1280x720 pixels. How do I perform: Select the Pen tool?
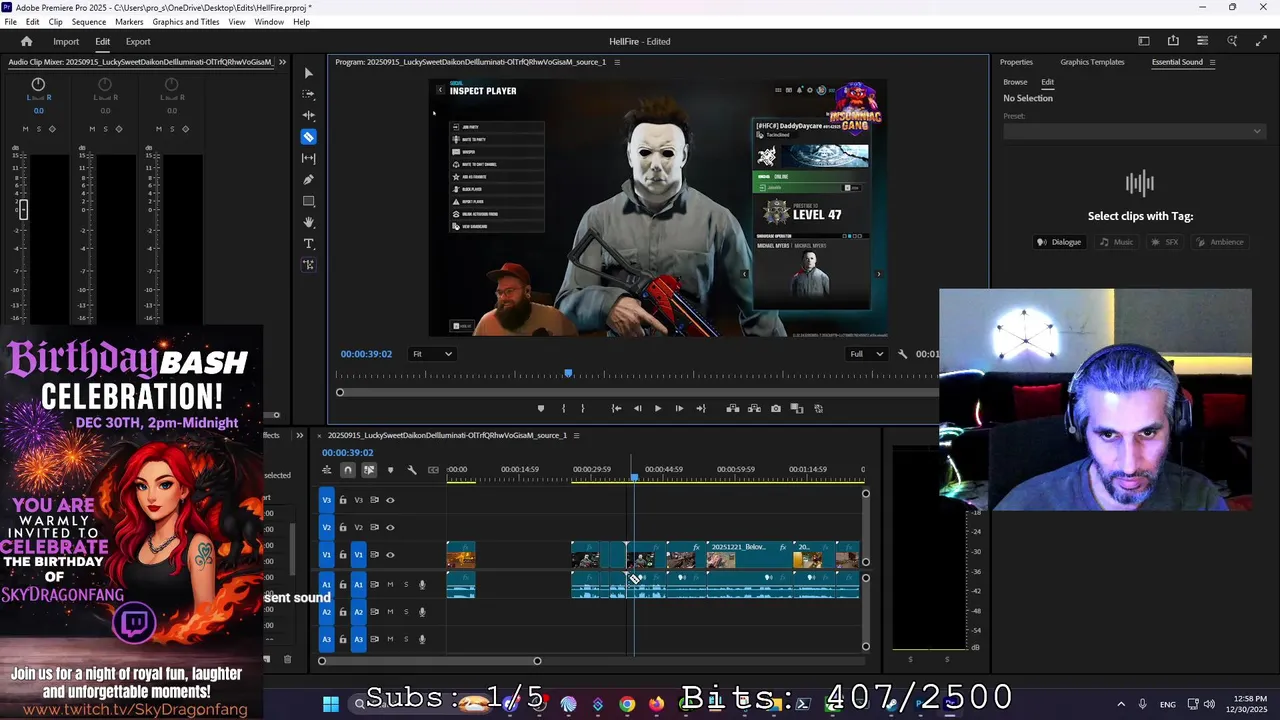[x=308, y=179]
